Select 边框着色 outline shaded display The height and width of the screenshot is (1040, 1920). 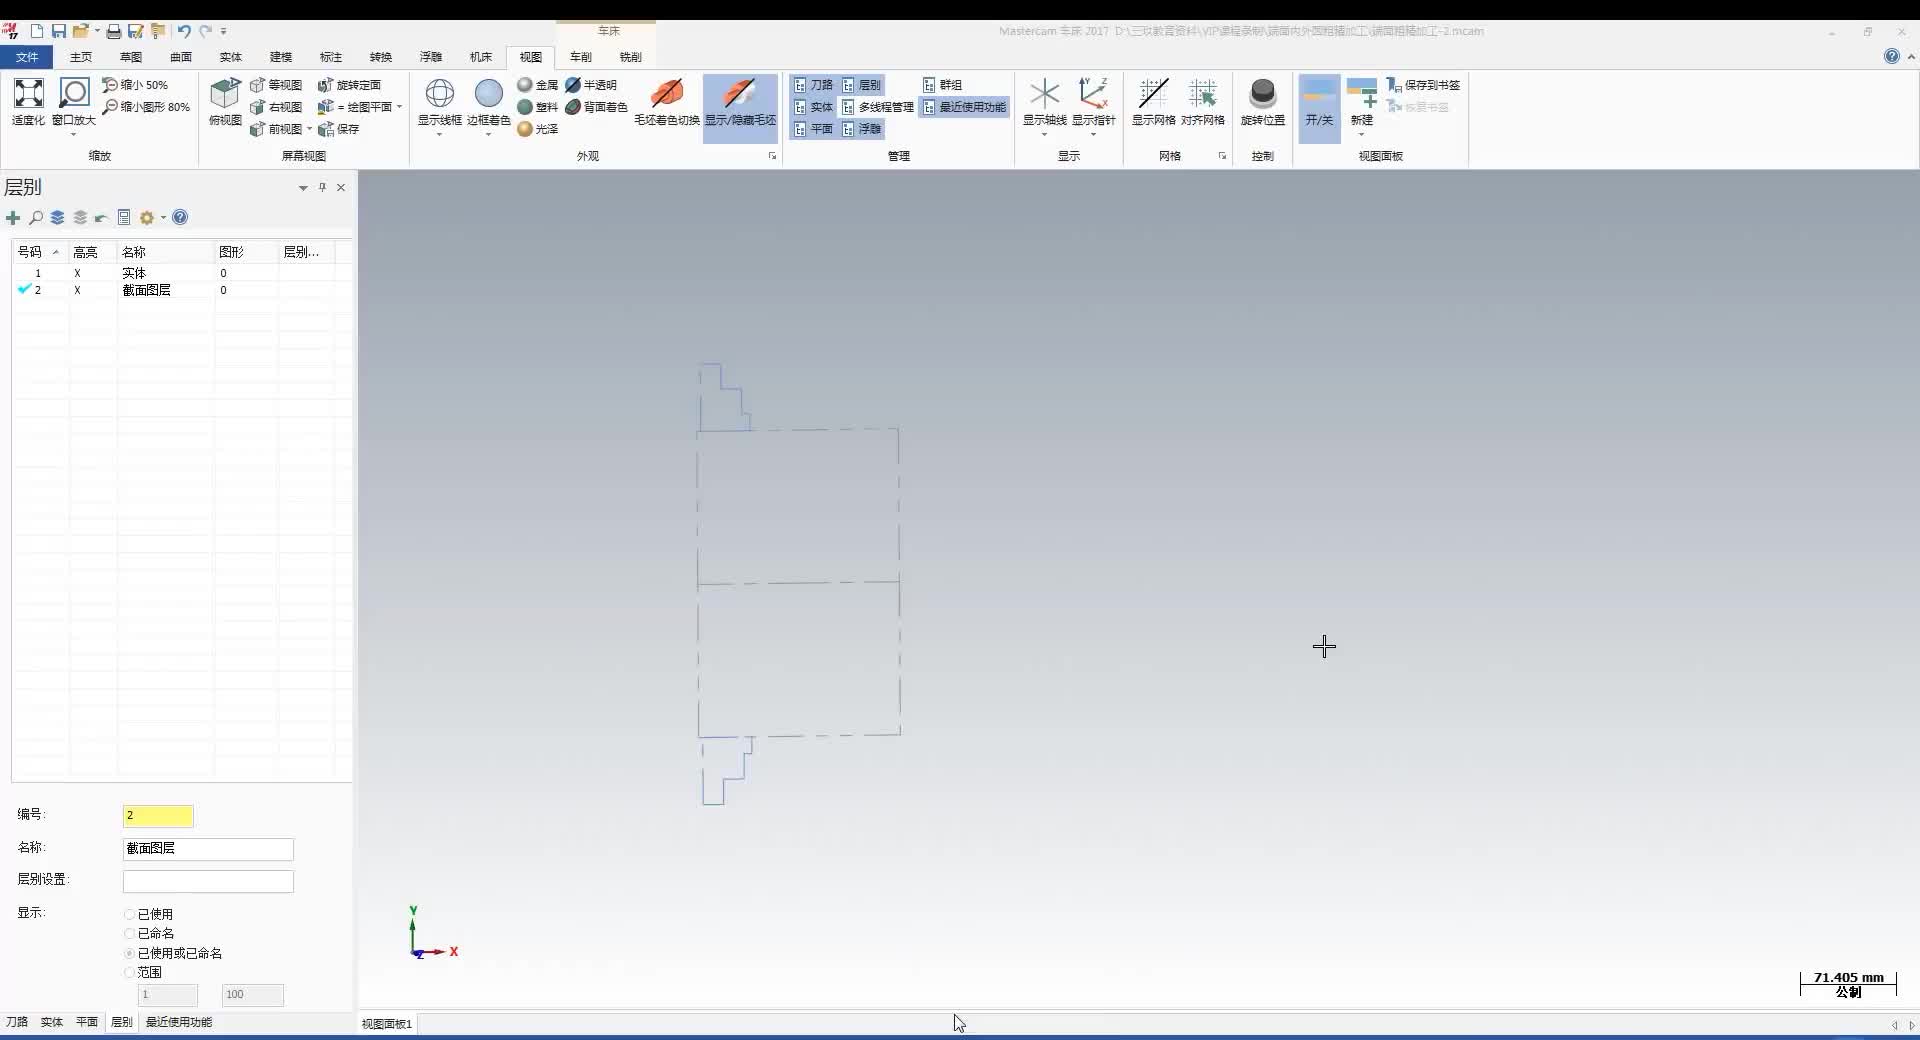point(489,101)
